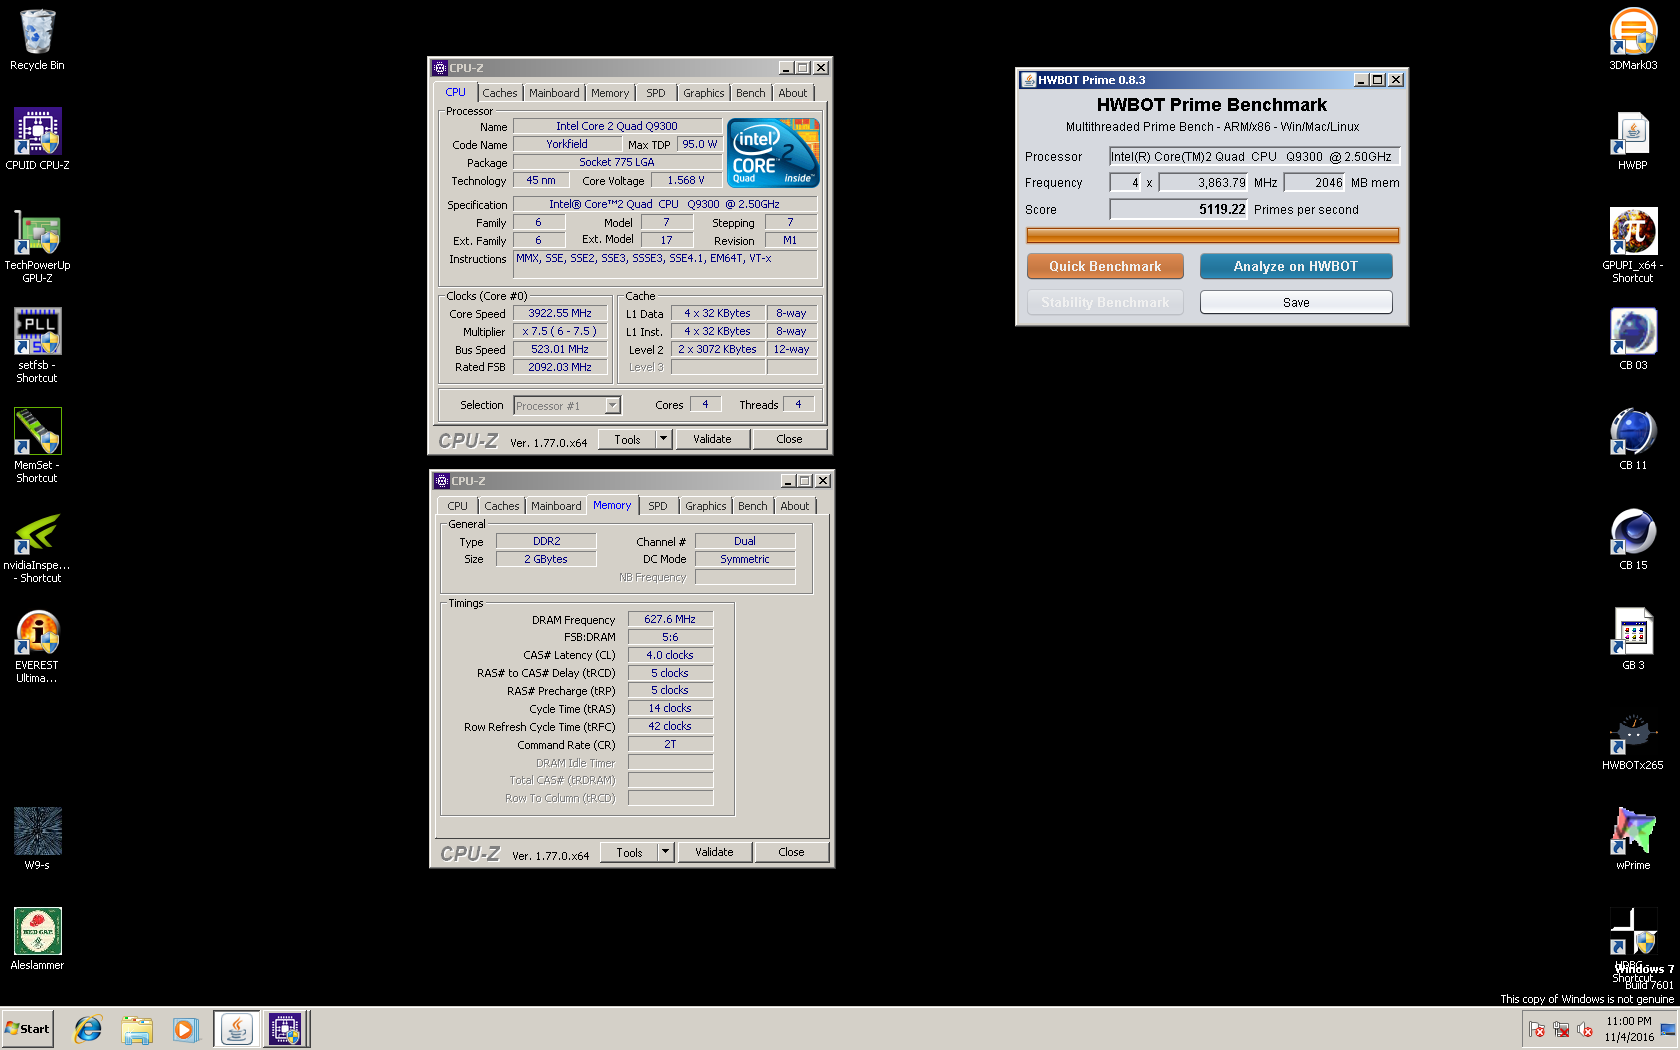
Task: Select EVEREST Ultimate desktop icon
Action: [37, 646]
